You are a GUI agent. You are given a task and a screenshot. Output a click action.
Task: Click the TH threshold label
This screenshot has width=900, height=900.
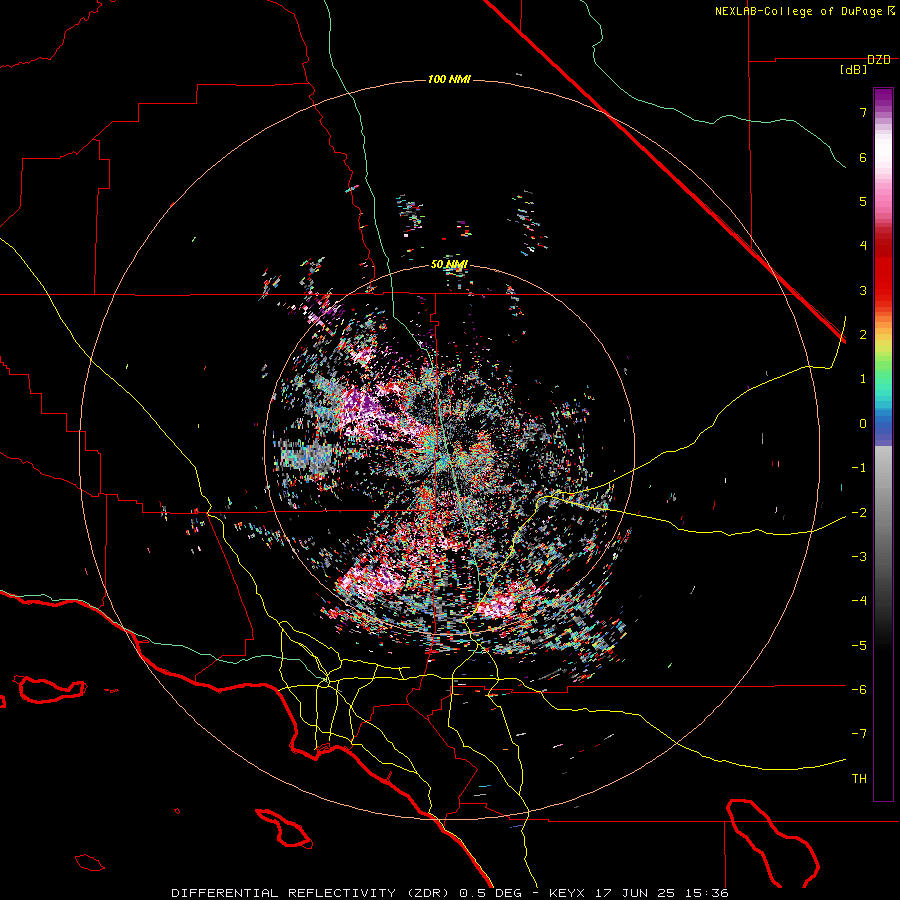[859, 779]
